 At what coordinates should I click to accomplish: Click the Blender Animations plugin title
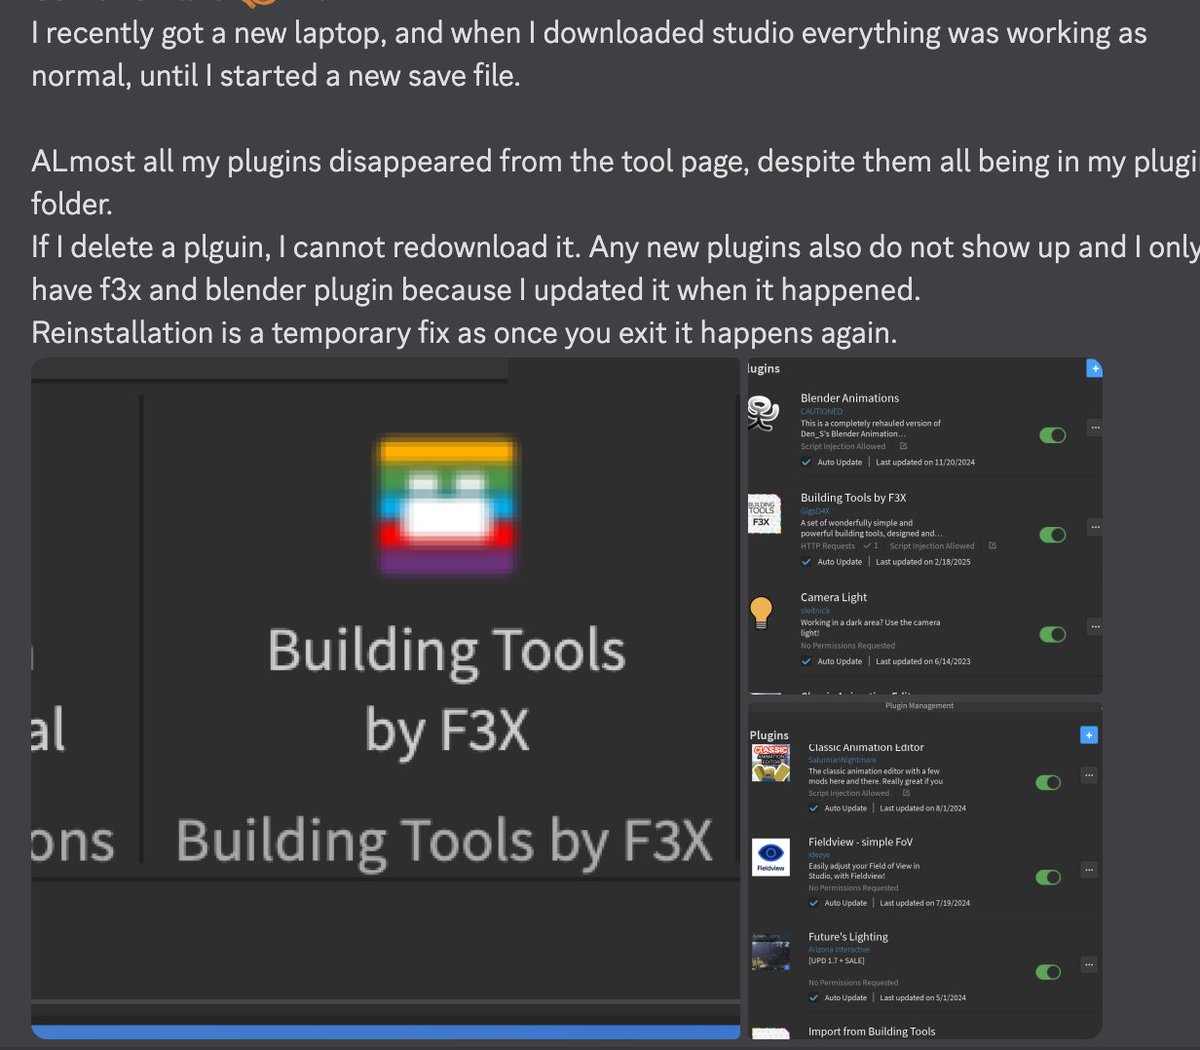(x=849, y=398)
